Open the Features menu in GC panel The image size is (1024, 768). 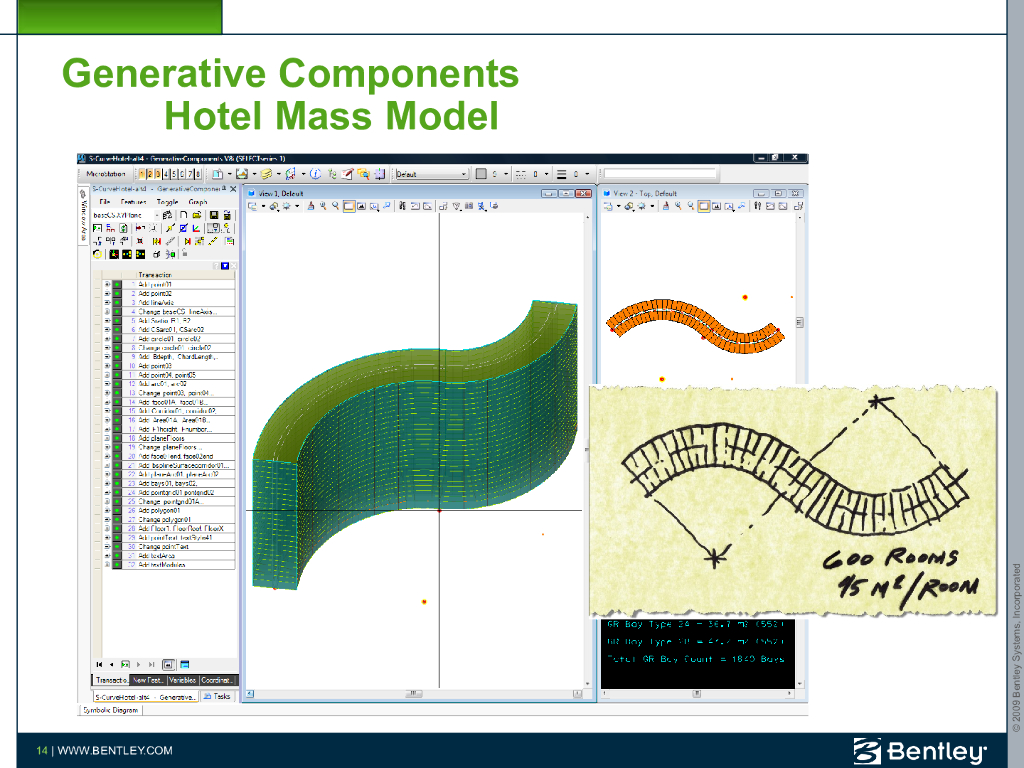pos(134,202)
